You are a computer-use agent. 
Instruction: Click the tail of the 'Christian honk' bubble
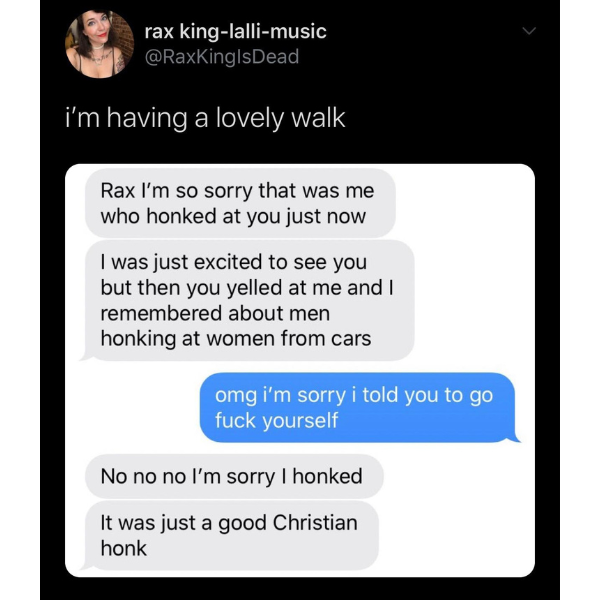point(86,565)
